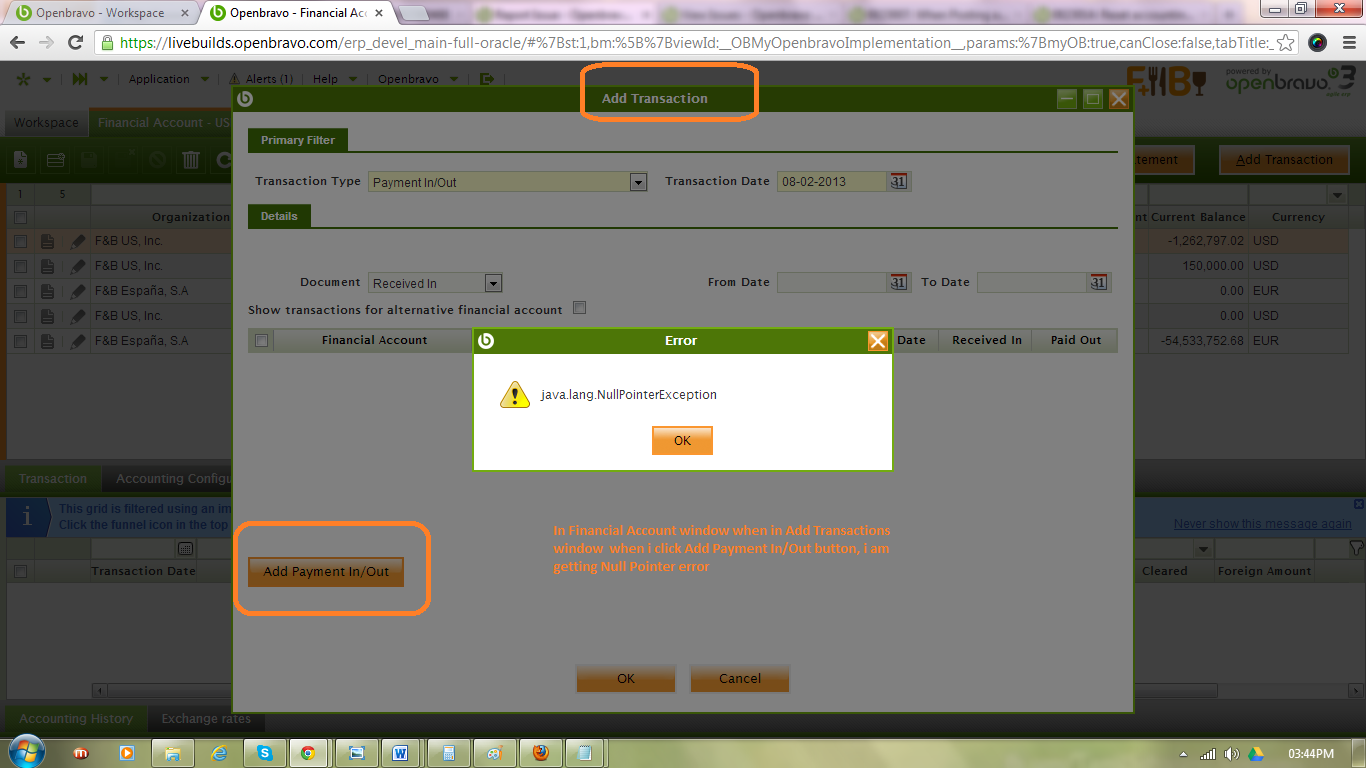Bookmark this page with the star icon
This screenshot has width=1366, height=768.
pos(1287,43)
